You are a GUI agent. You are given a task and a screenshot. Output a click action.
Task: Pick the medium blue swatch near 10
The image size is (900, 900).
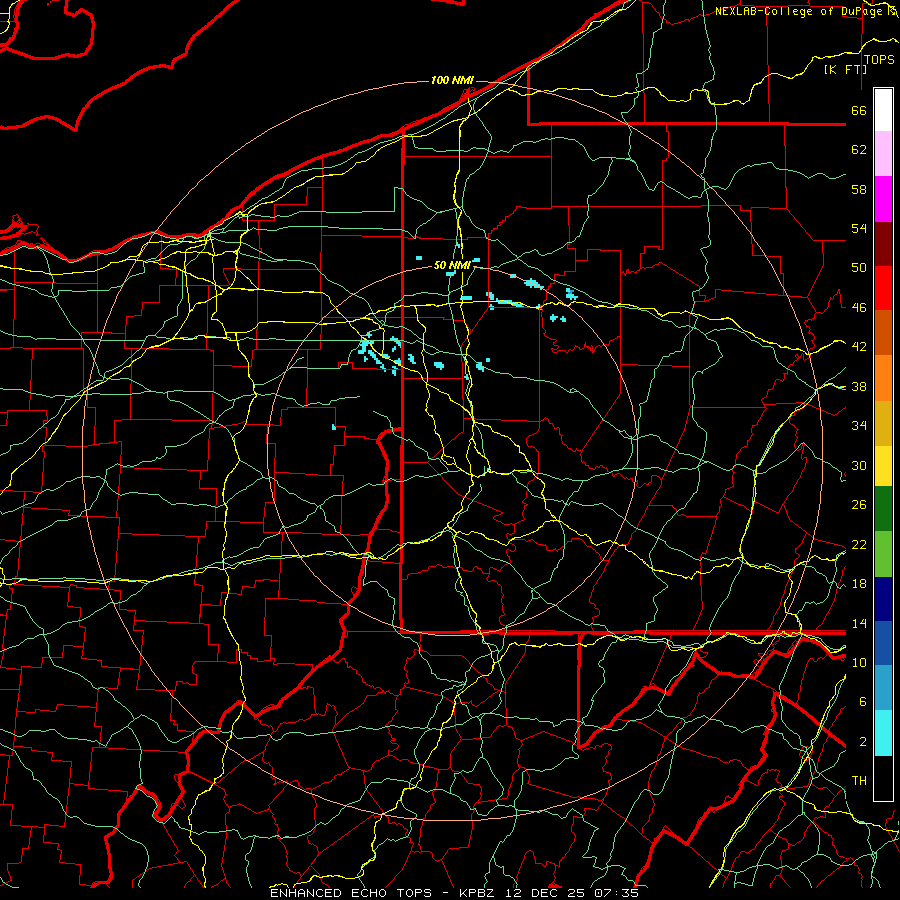click(x=883, y=643)
